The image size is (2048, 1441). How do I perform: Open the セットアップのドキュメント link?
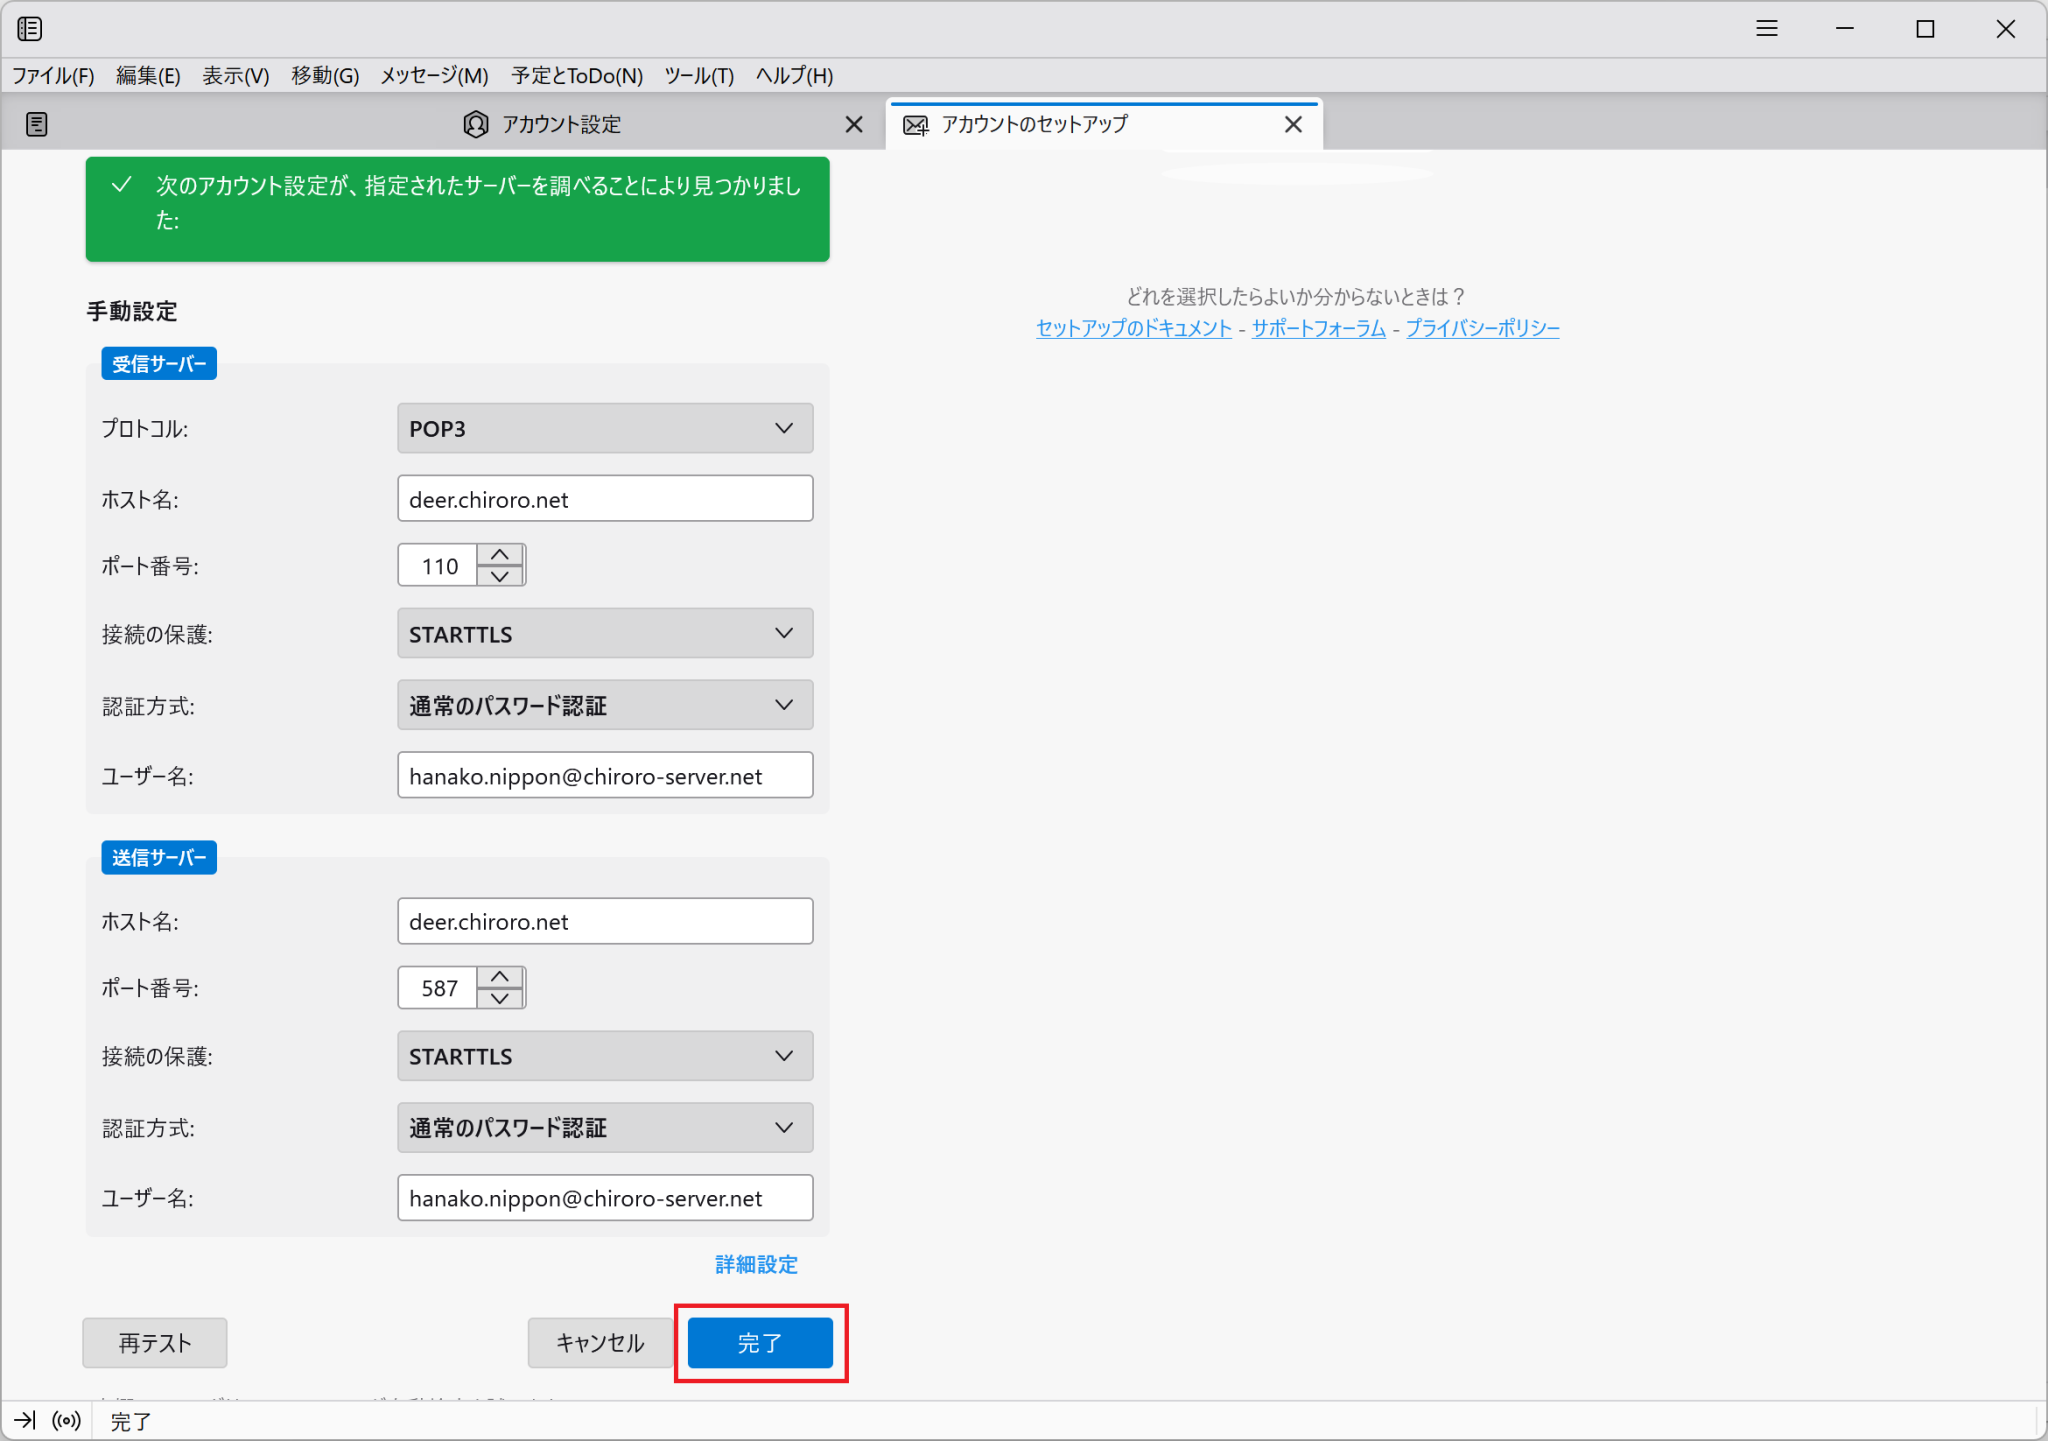tap(1132, 328)
